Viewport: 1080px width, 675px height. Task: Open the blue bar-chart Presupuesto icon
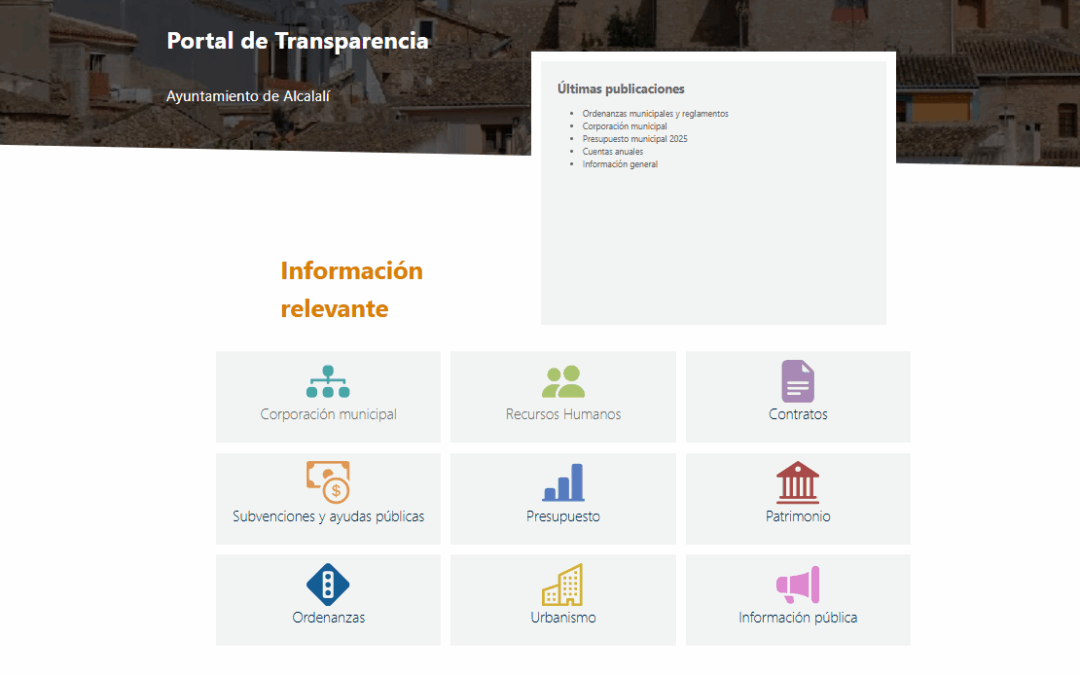pos(563,482)
